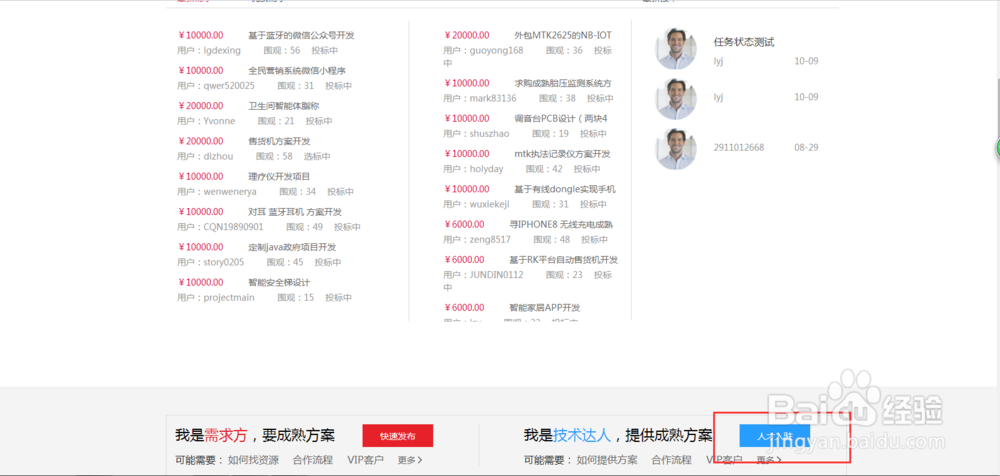Select username story0205
This screenshot has height=476, width=1000.
click(224, 262)
